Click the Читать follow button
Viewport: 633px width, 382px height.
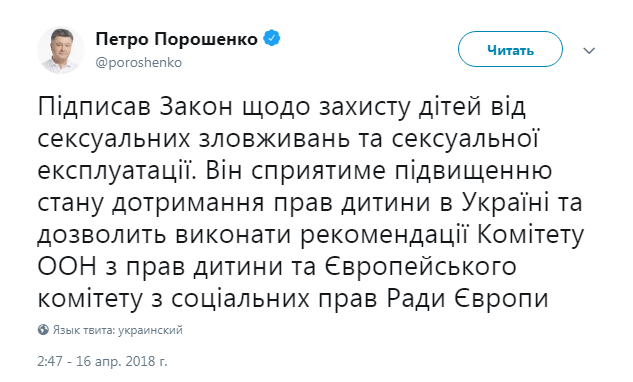tap(510, 49)
